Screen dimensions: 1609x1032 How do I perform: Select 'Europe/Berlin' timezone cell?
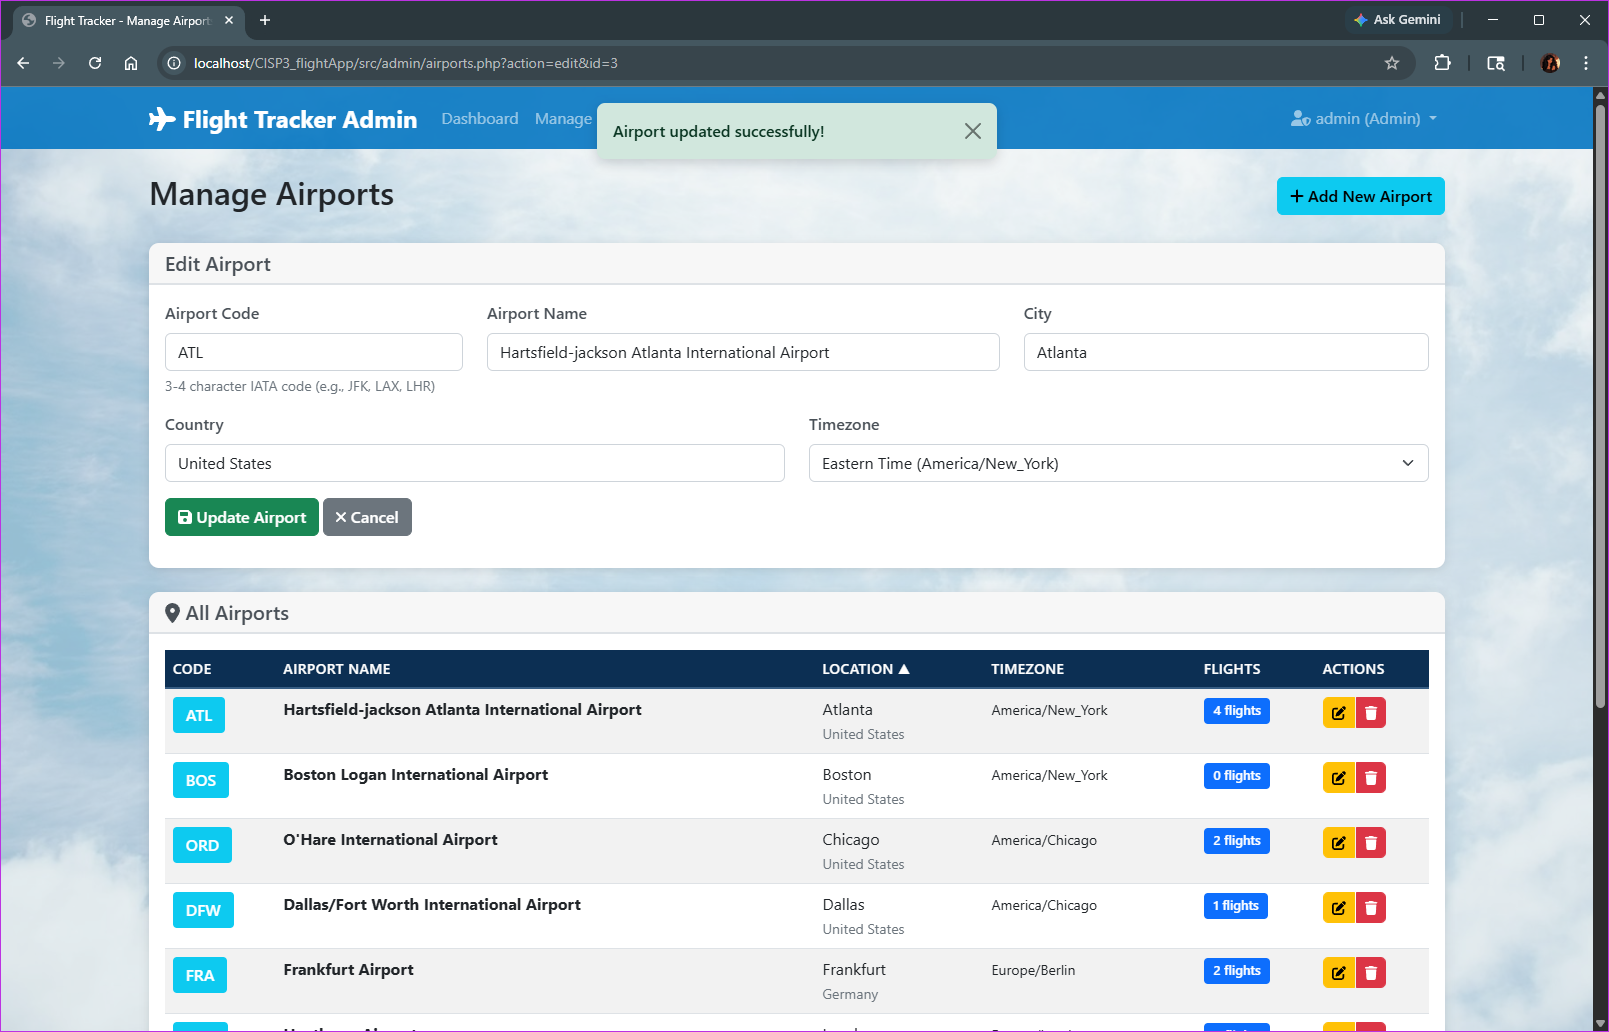[x=1033, y=970]
